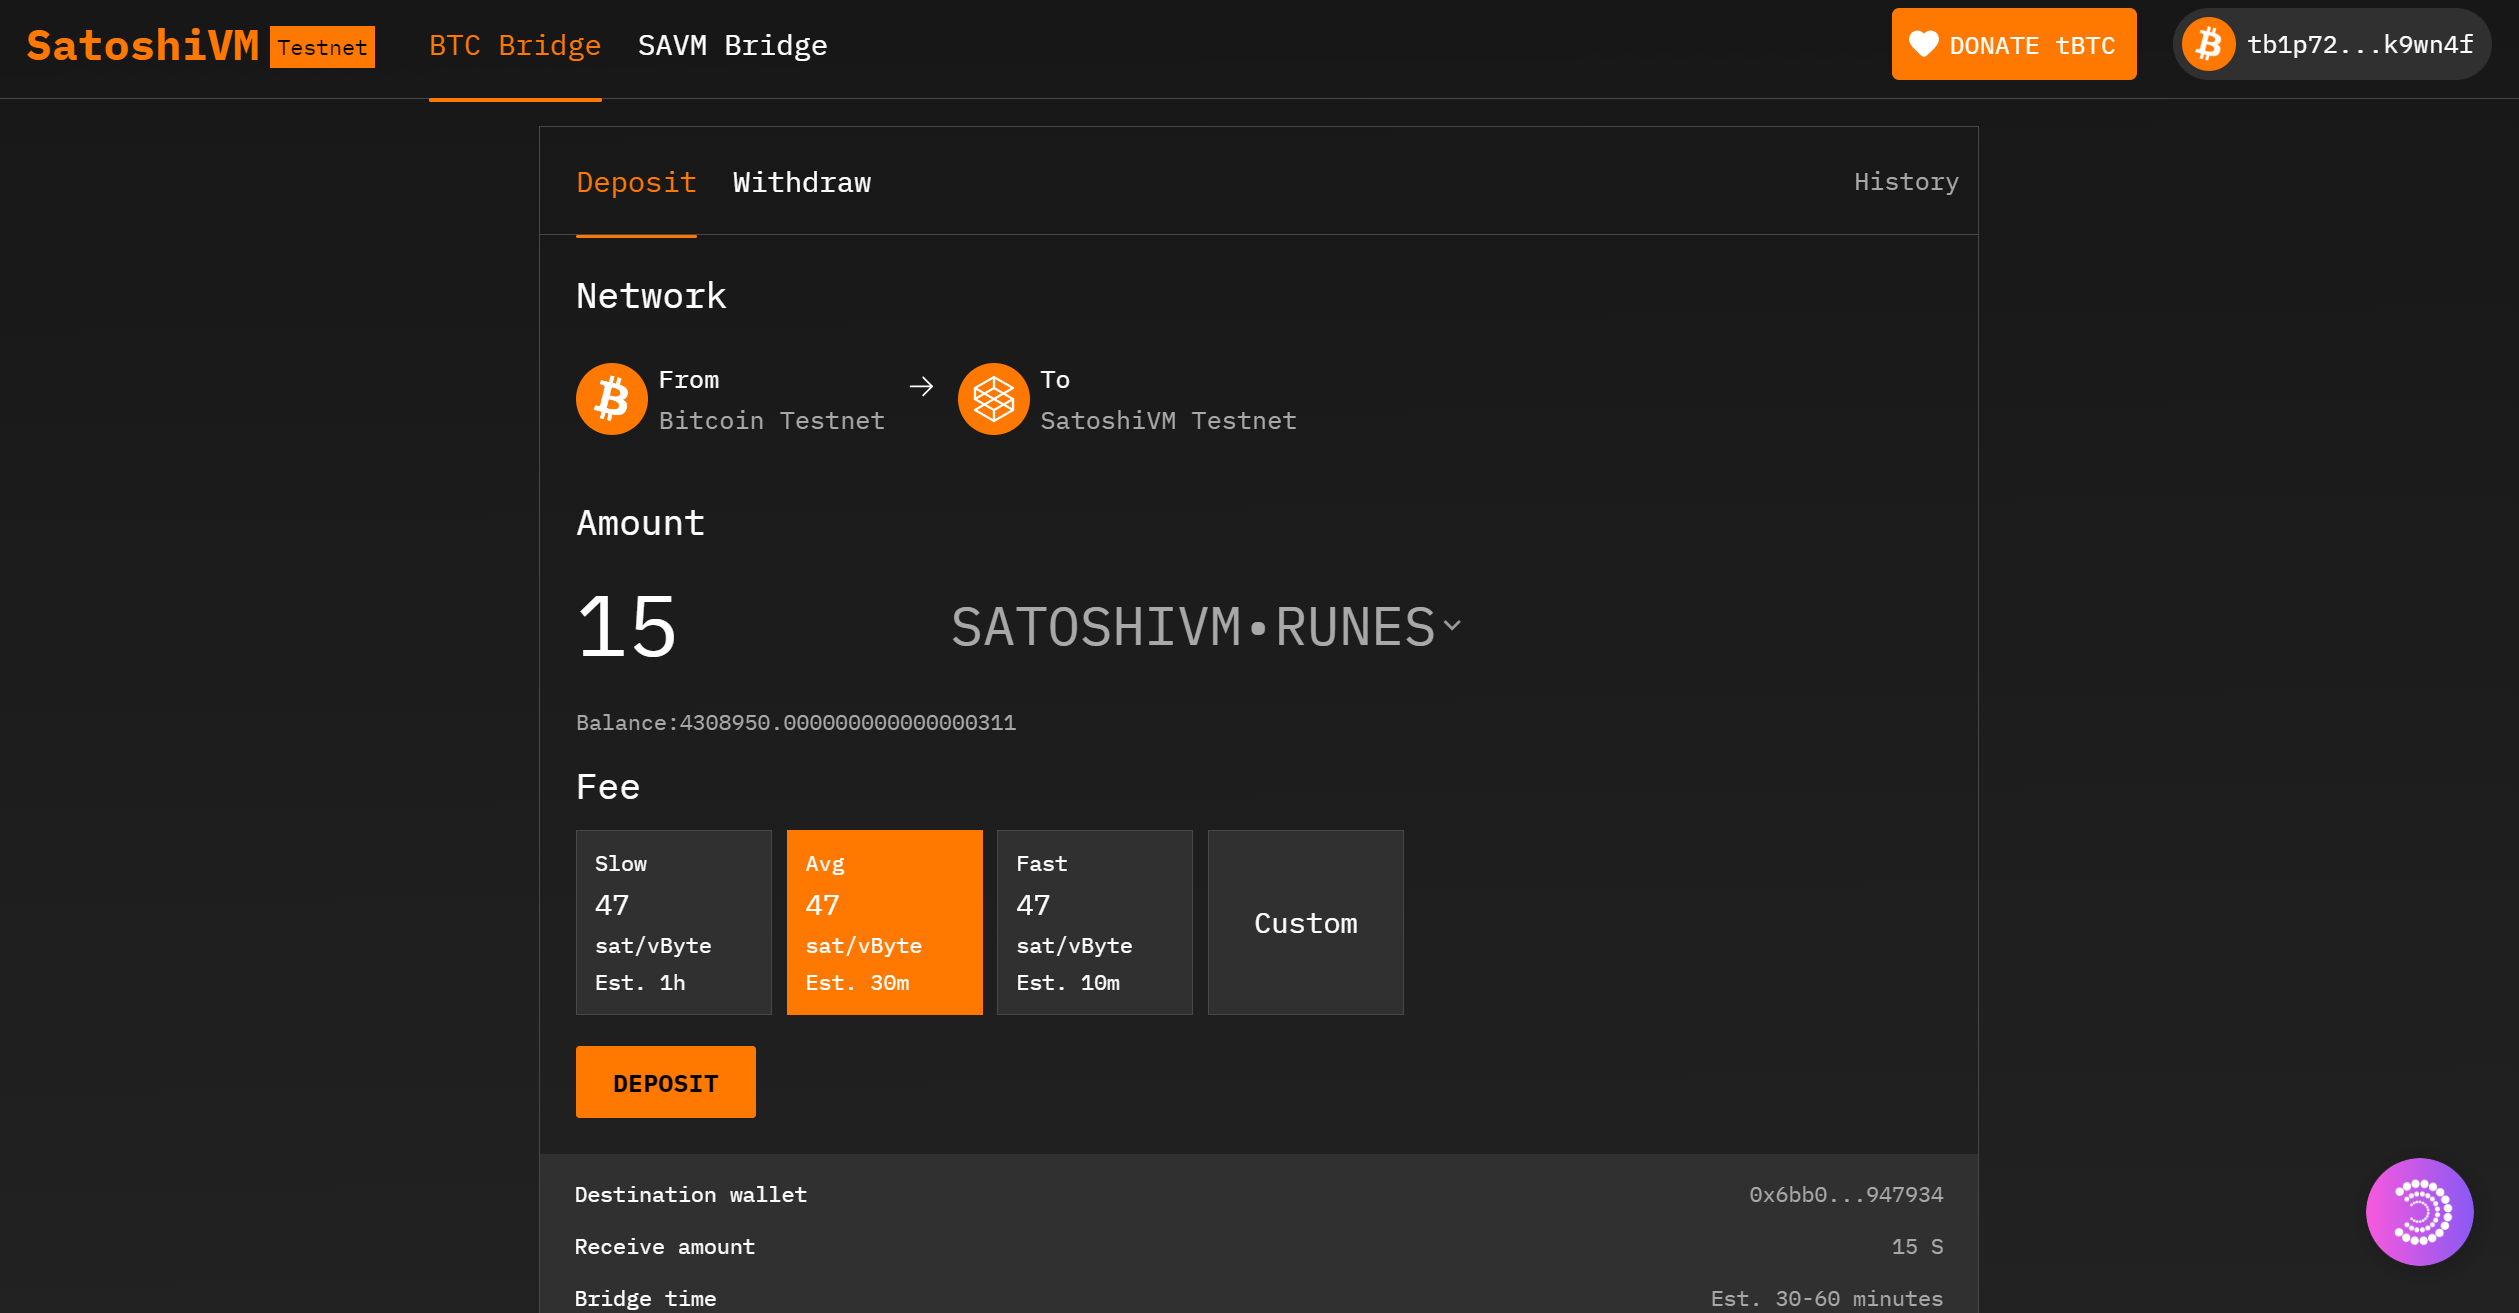Screen dimensions: 2519x1313
Task: Click the SatoshiVM Testnet network label
Action: tap(1169, 421)
